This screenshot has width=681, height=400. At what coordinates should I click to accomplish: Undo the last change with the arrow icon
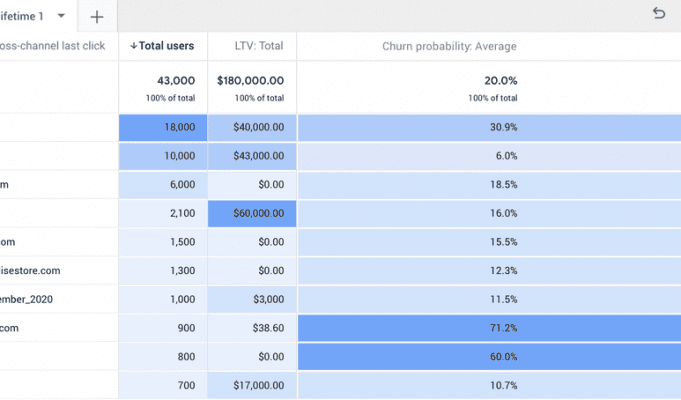[x=658, y=14]
